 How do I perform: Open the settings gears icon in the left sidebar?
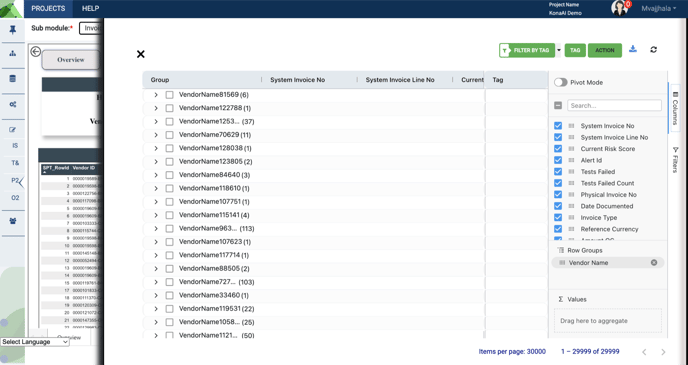[x=13, y=104]
